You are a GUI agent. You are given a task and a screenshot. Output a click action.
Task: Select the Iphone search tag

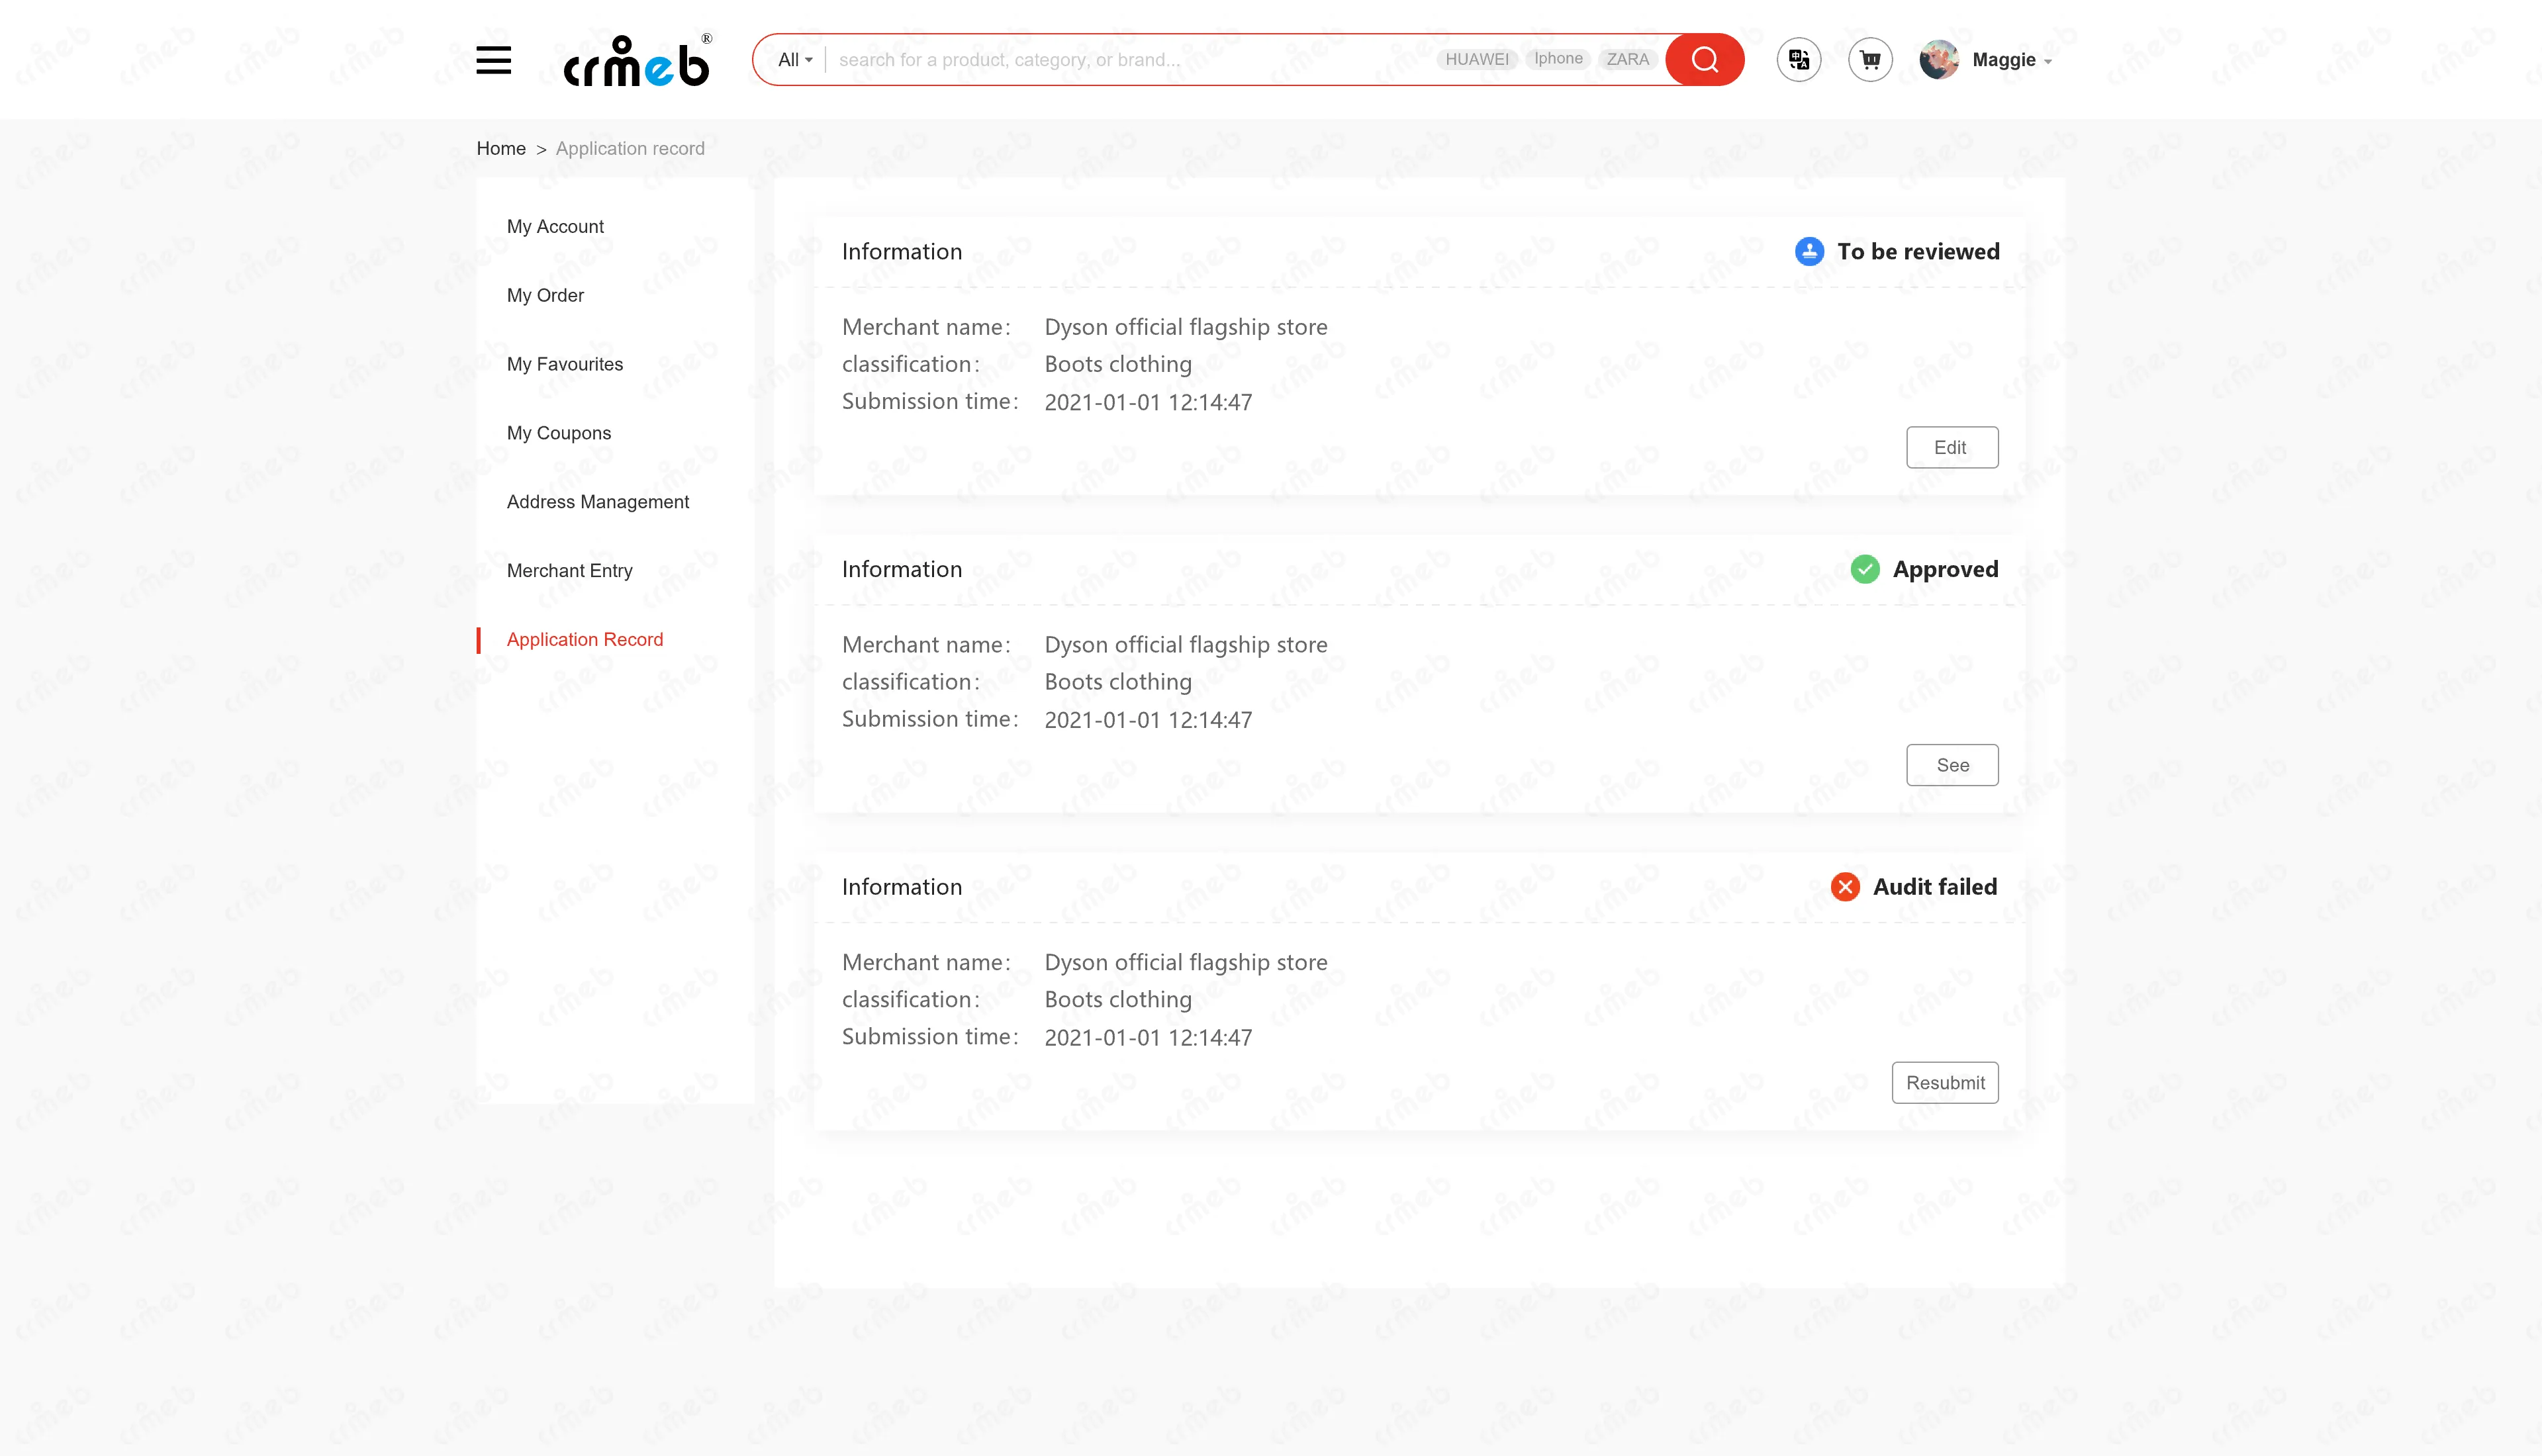pyautogui.click(x=1558, y=59)
